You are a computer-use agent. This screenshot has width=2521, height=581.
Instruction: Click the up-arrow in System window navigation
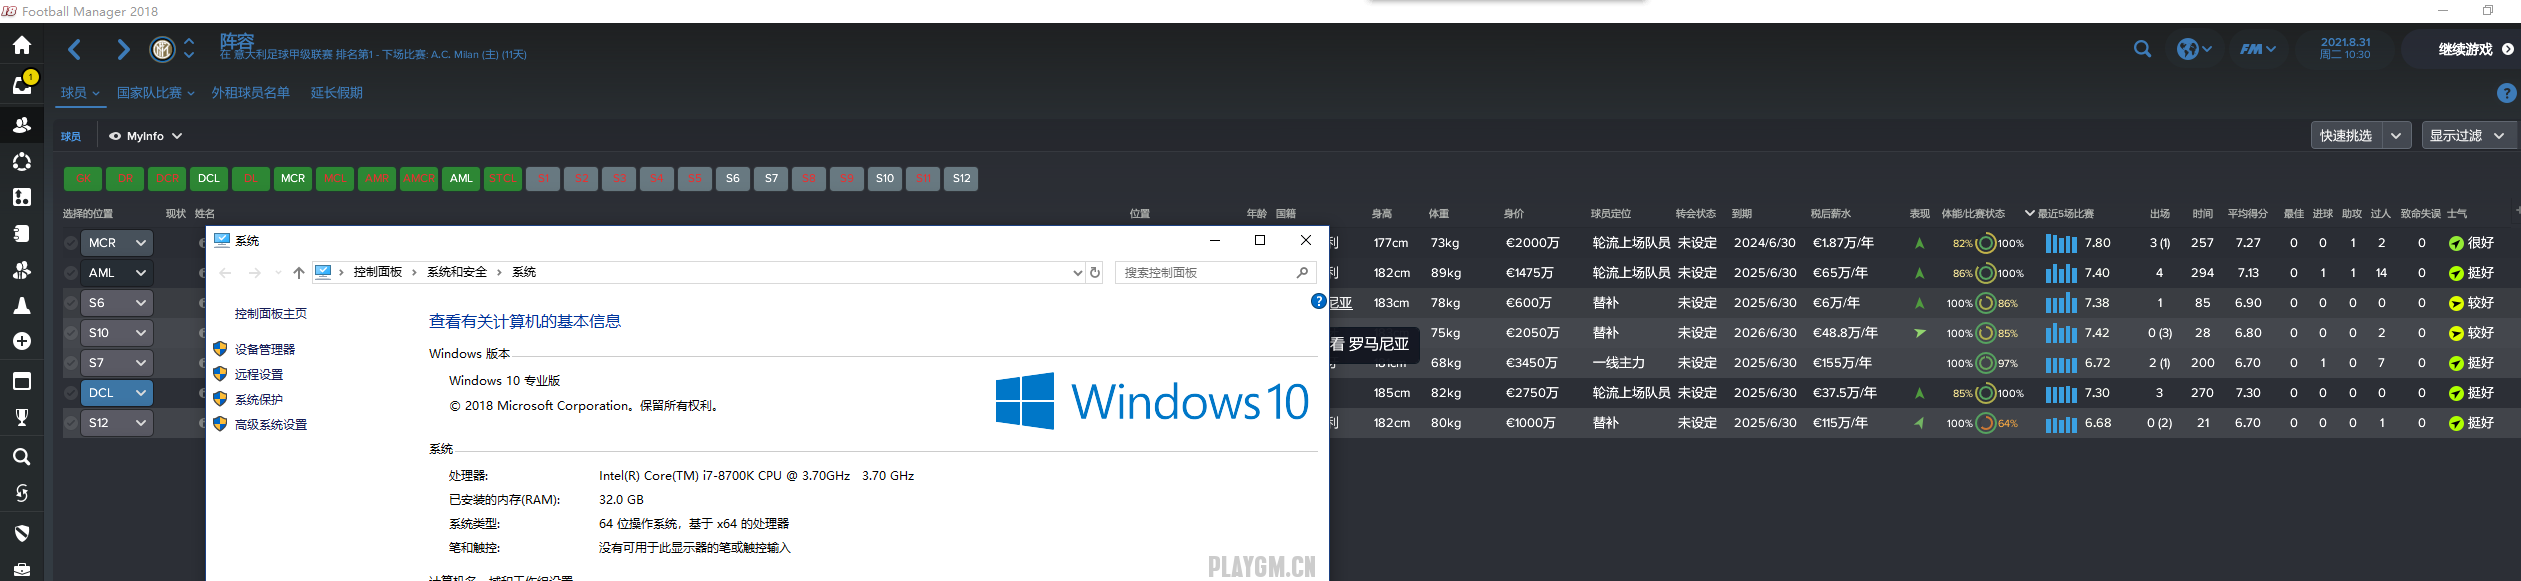298,272
